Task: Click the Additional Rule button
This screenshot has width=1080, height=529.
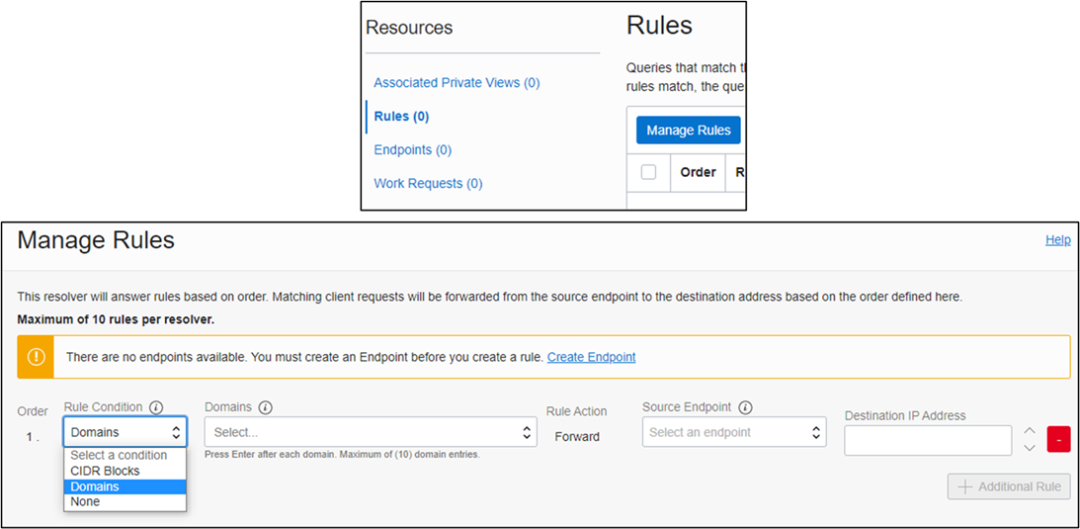Action: [1009, 486]
